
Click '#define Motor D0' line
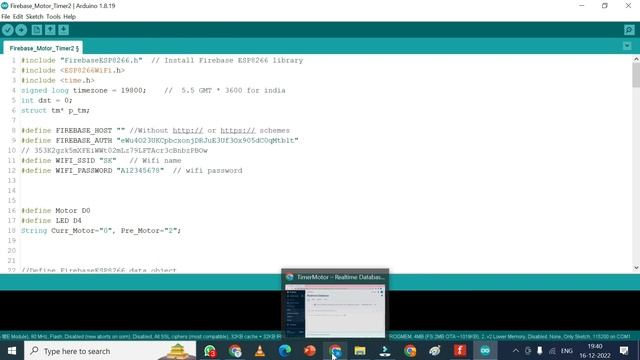coord(56,211)
